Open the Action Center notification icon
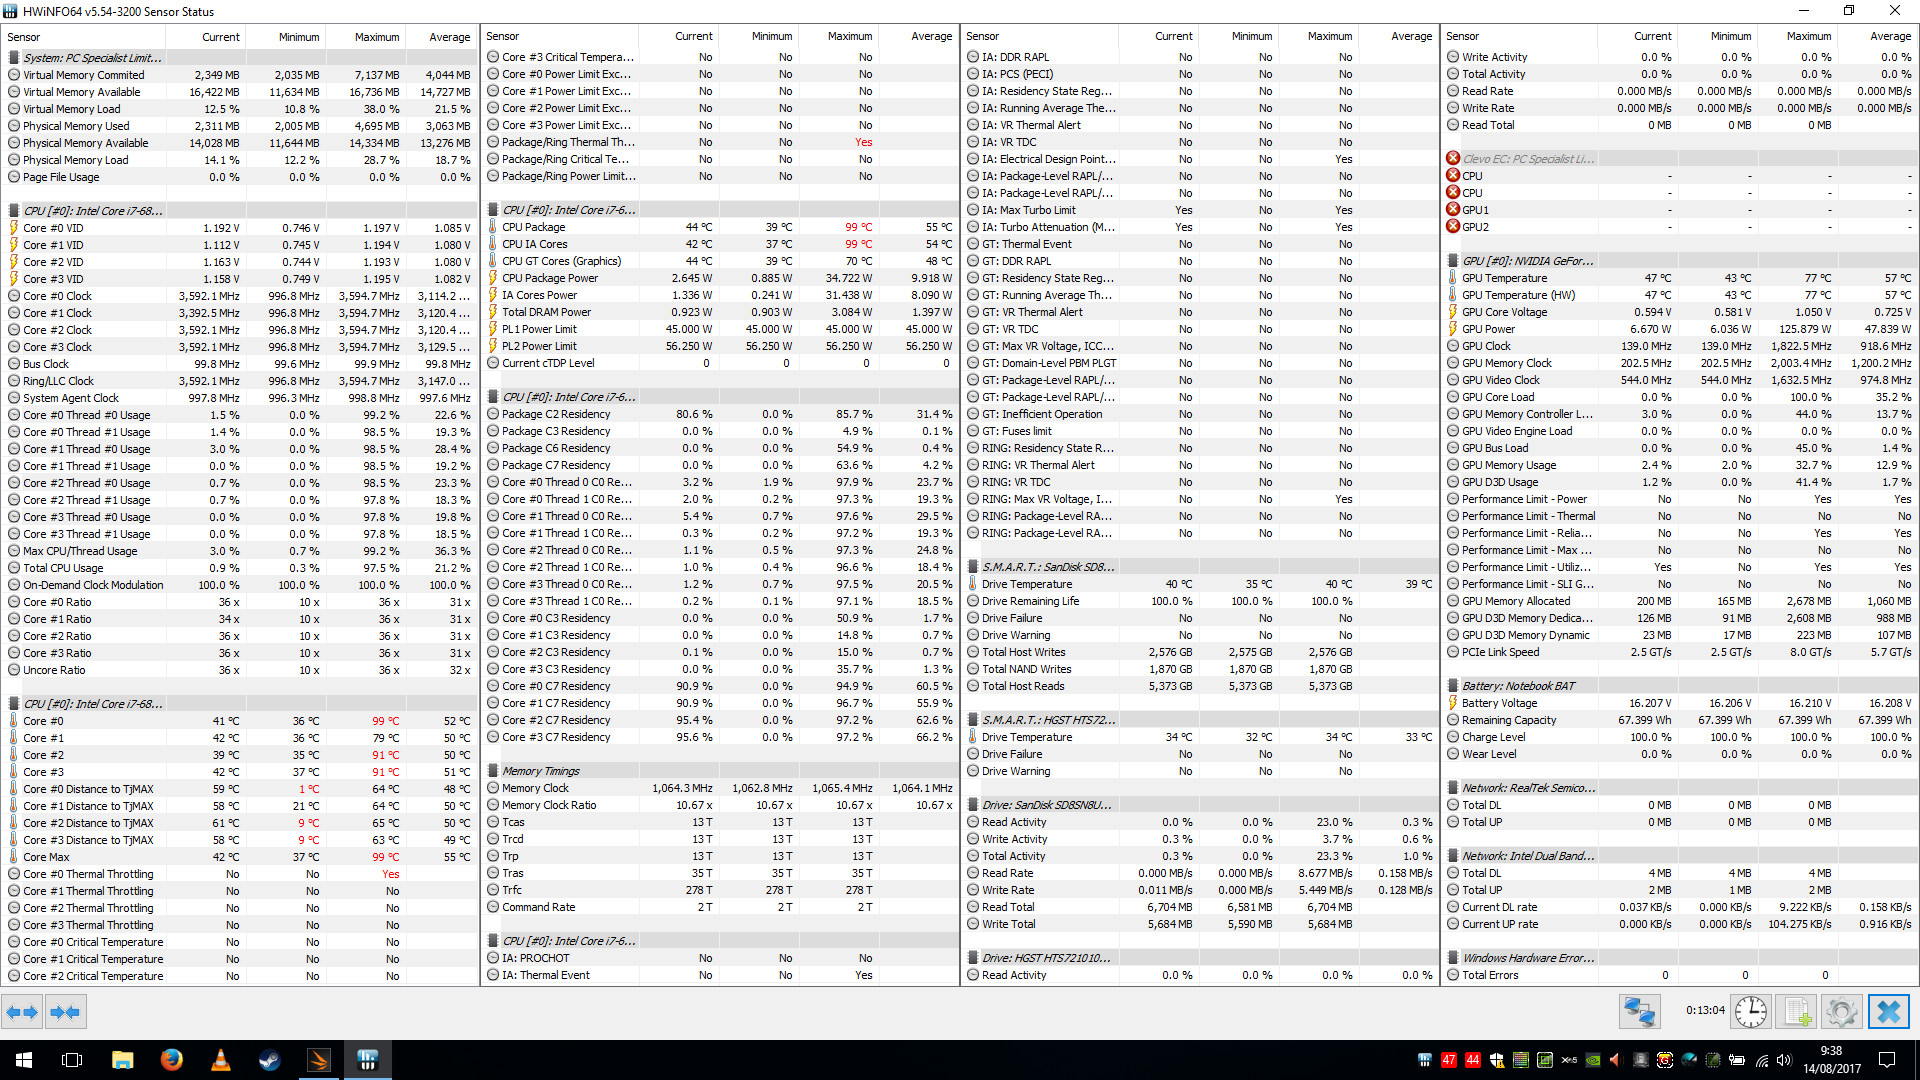The width and height of the screenshot is (1920, 1080). [1887, 1060]
